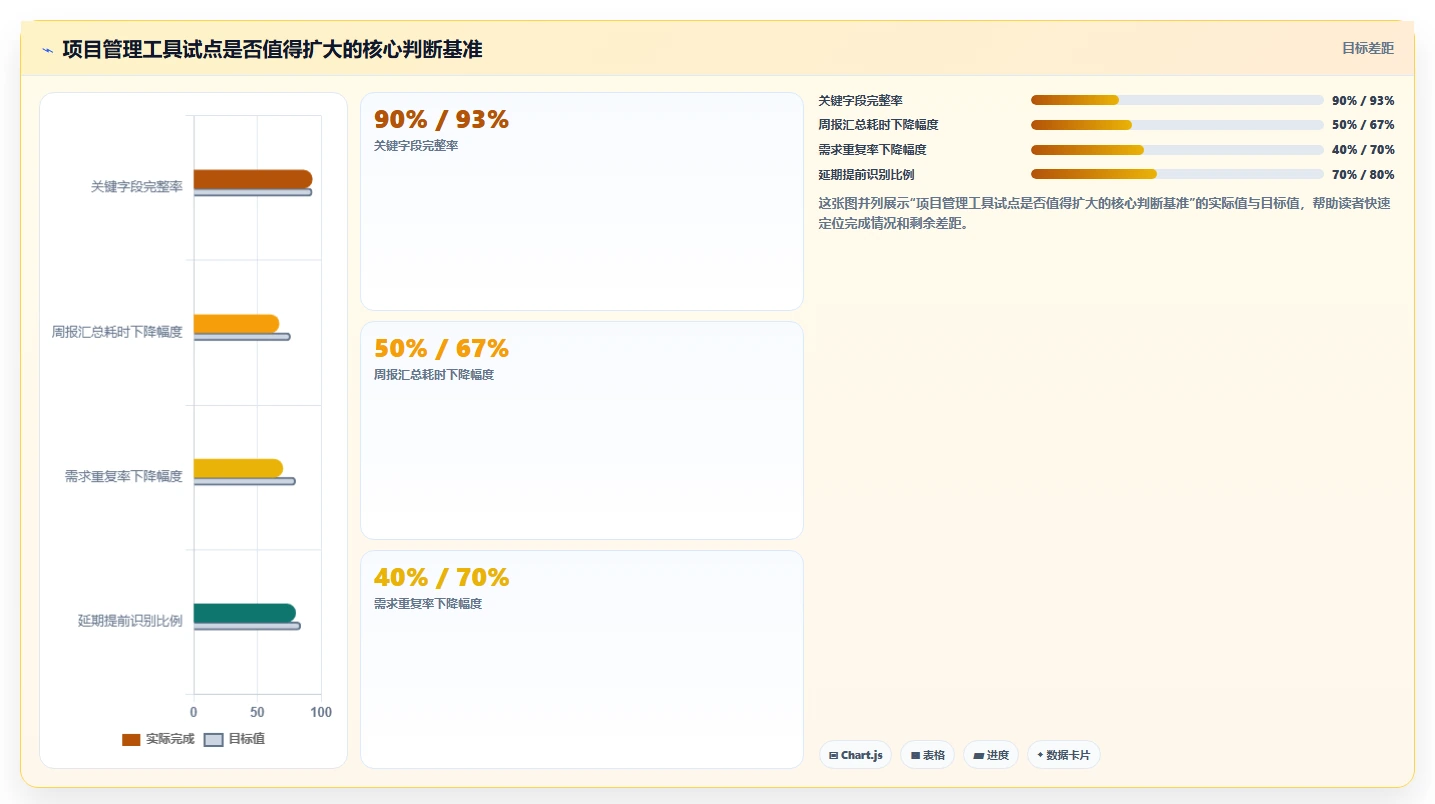
Task: Click the 需求重复率下降幅度 progress bar
Action: point(1177,150)
